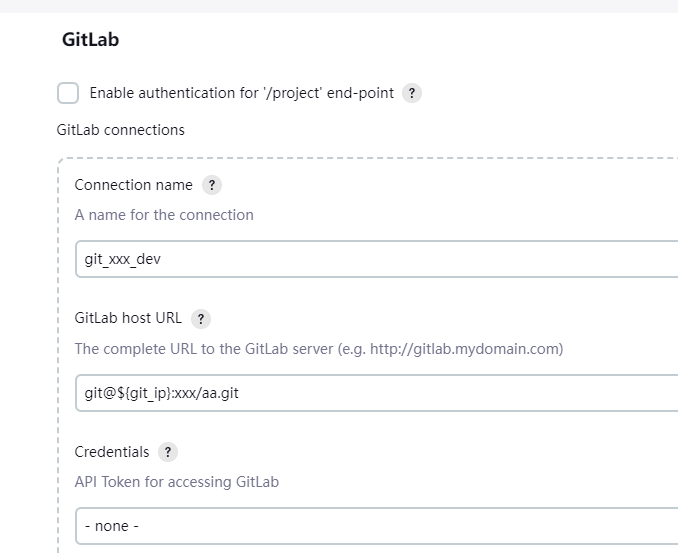Click the Credentials help question mark
The image size is (678, 553).
[x=168, y=452]
